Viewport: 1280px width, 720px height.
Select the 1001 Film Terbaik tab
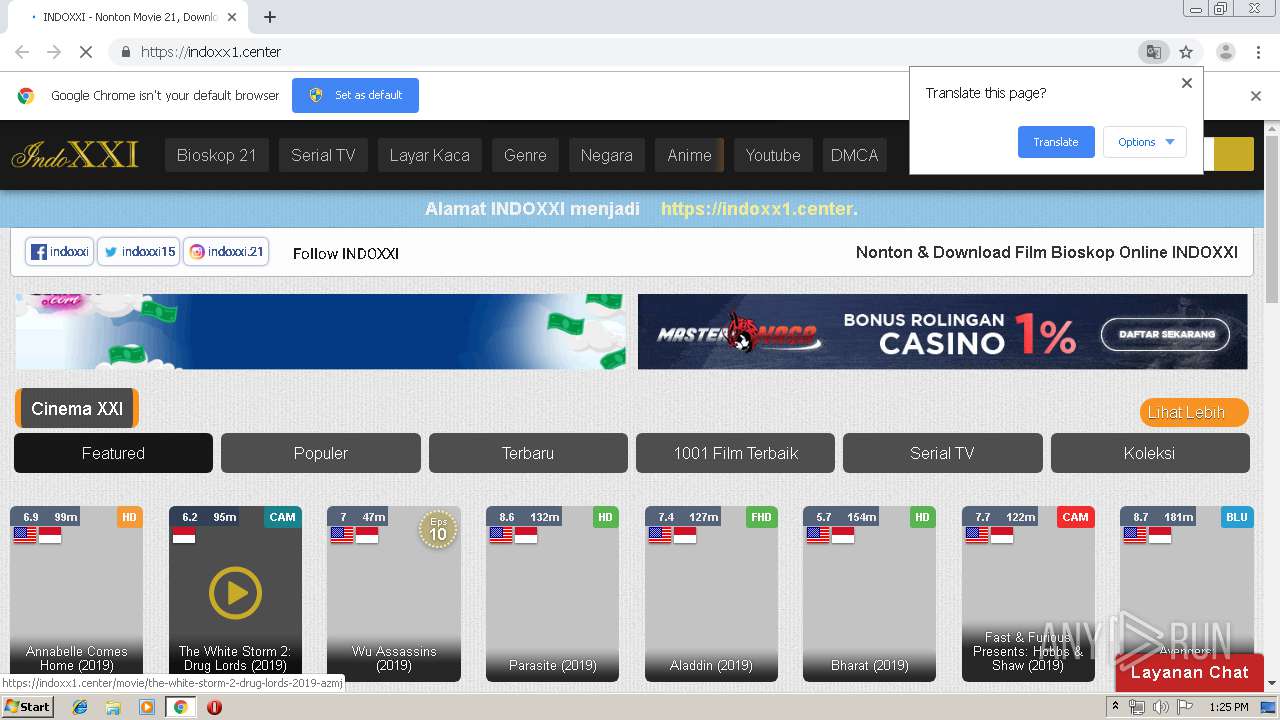[x=735, y=453]
